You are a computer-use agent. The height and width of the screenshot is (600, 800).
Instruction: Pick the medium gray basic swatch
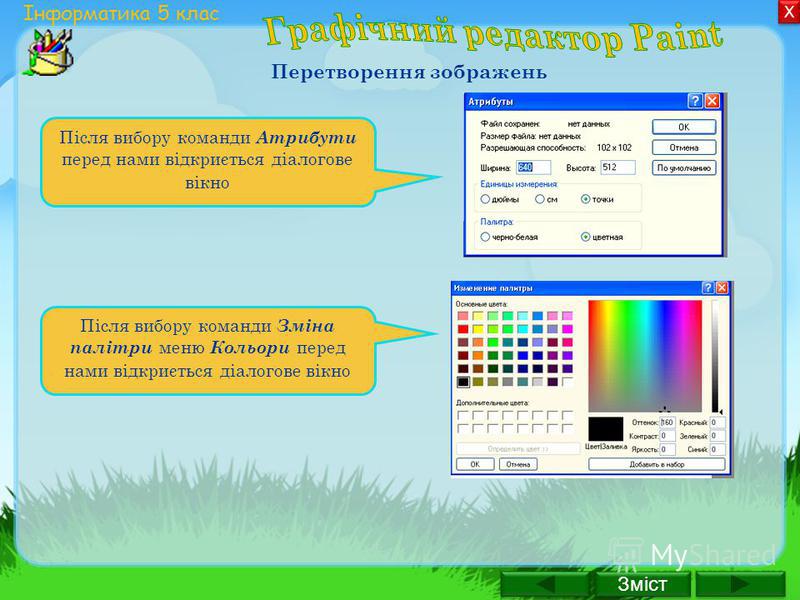tap(508, 382)
